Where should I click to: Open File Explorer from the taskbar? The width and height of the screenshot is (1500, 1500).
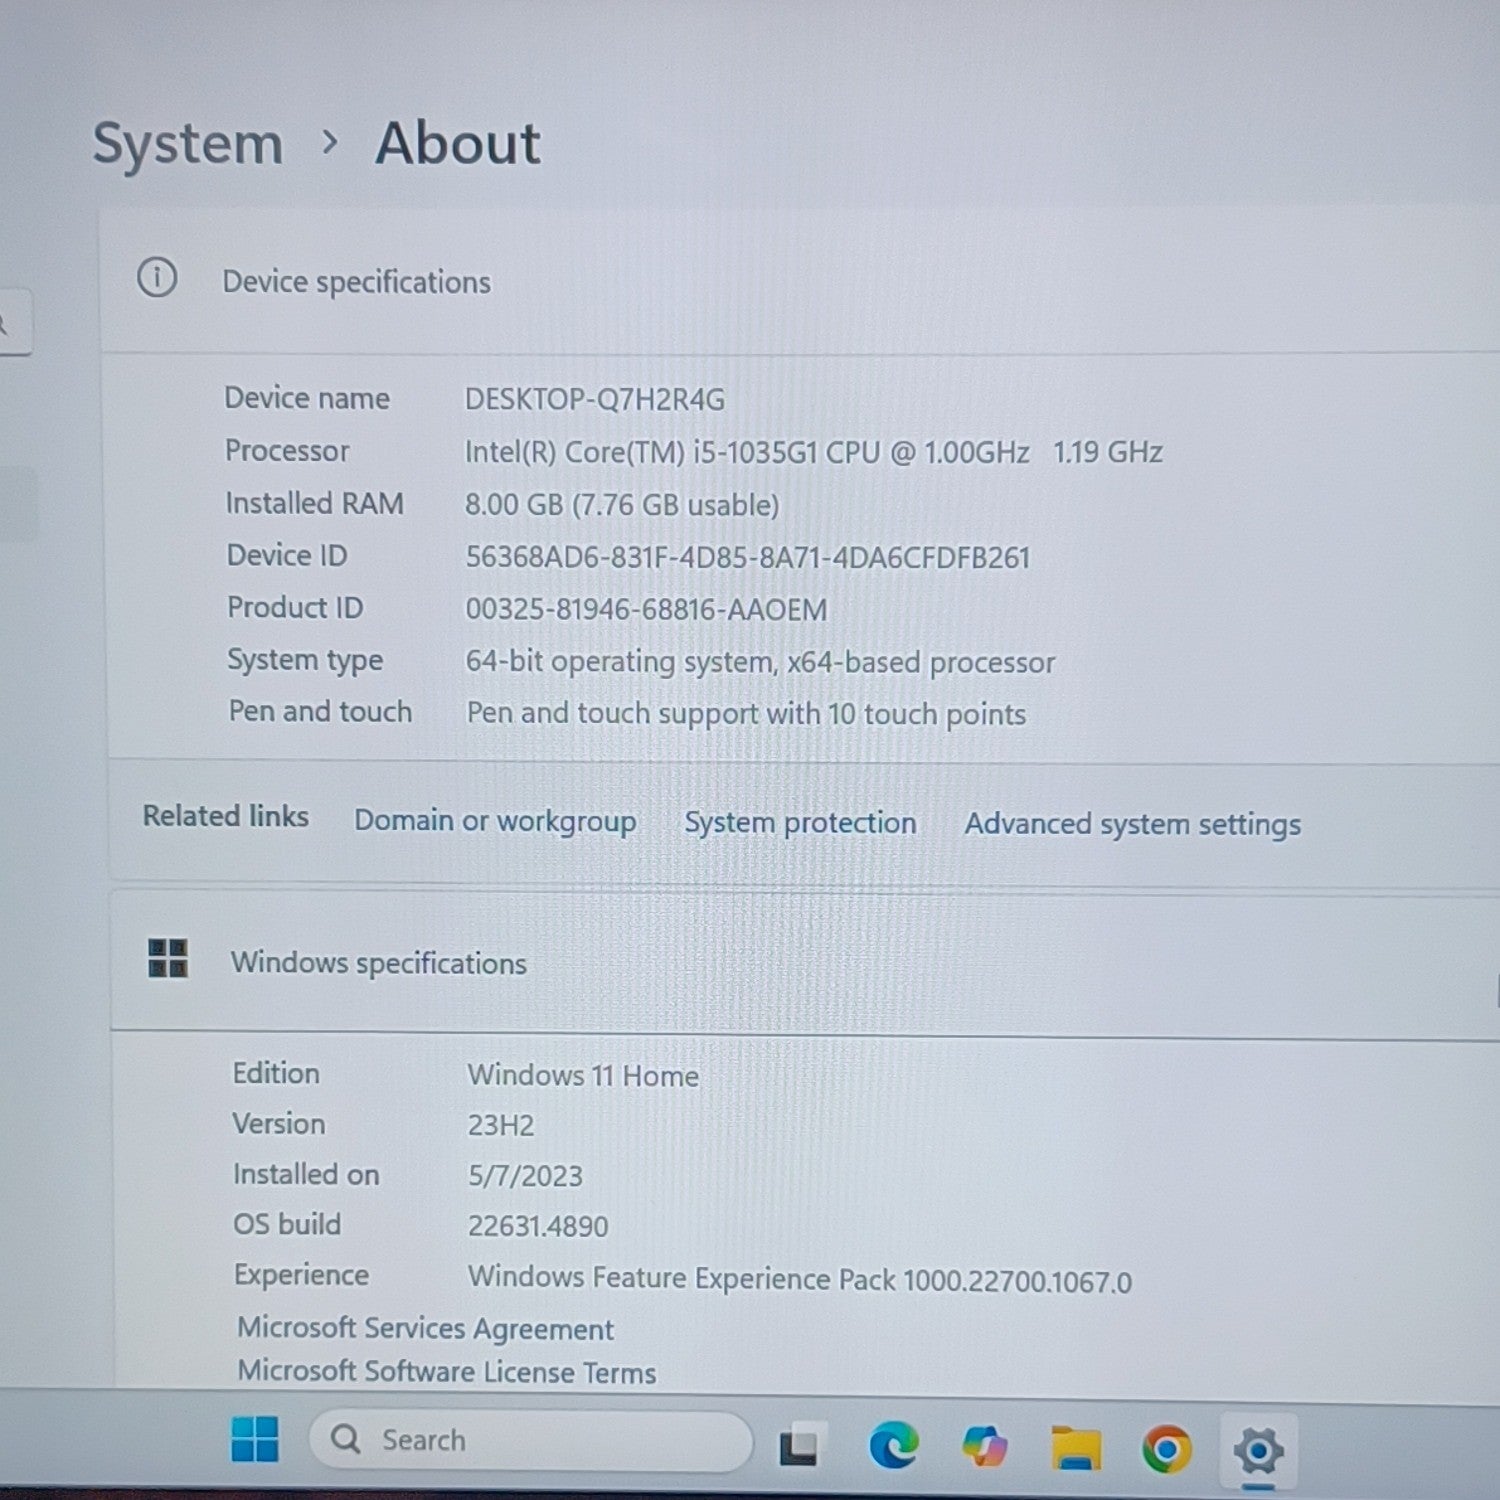(1076, 1449)
